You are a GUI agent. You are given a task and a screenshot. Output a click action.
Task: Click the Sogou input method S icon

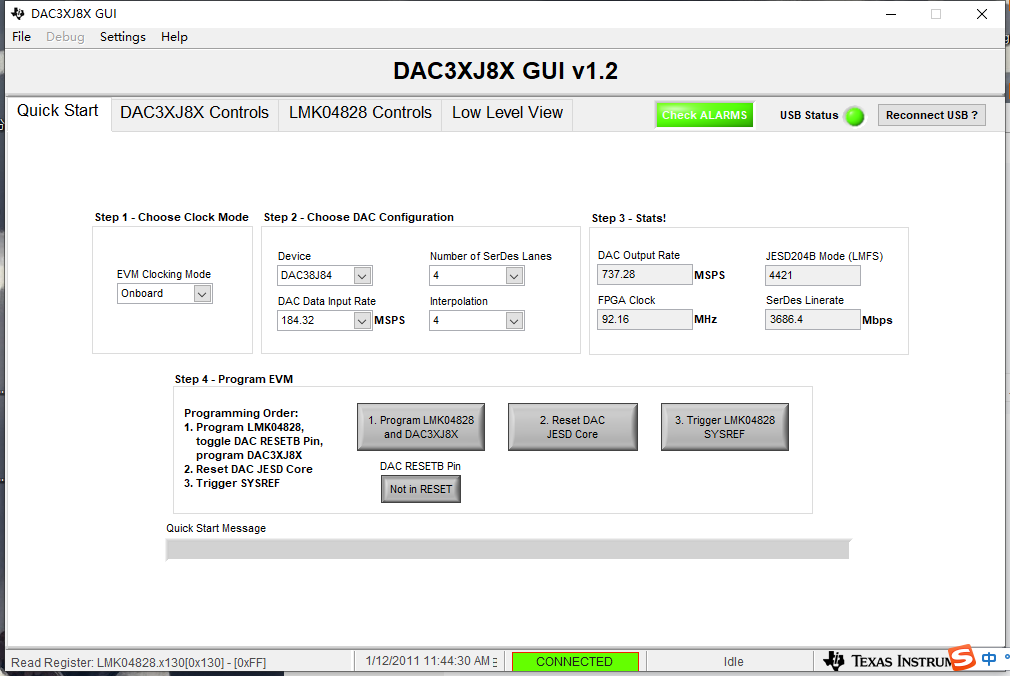963,658
